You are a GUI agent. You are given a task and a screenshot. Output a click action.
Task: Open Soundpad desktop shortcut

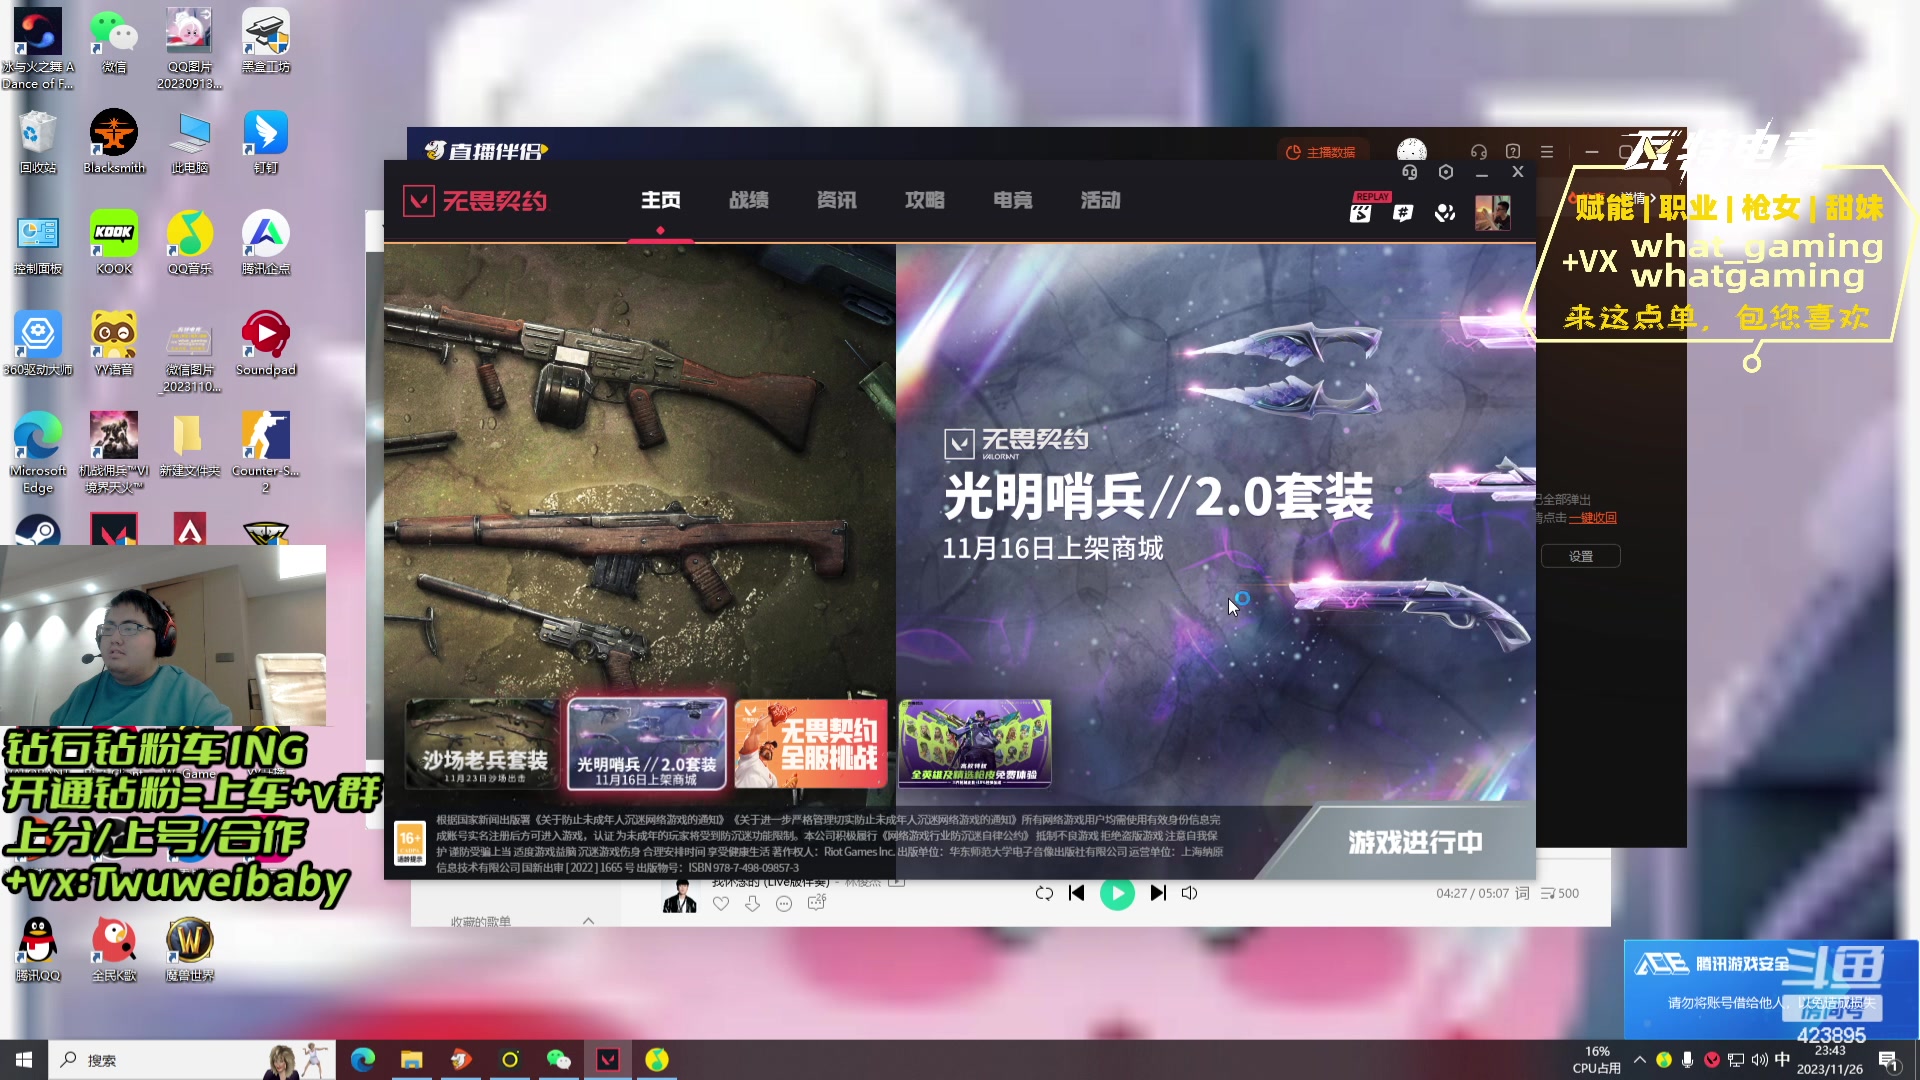coord(266,345)
